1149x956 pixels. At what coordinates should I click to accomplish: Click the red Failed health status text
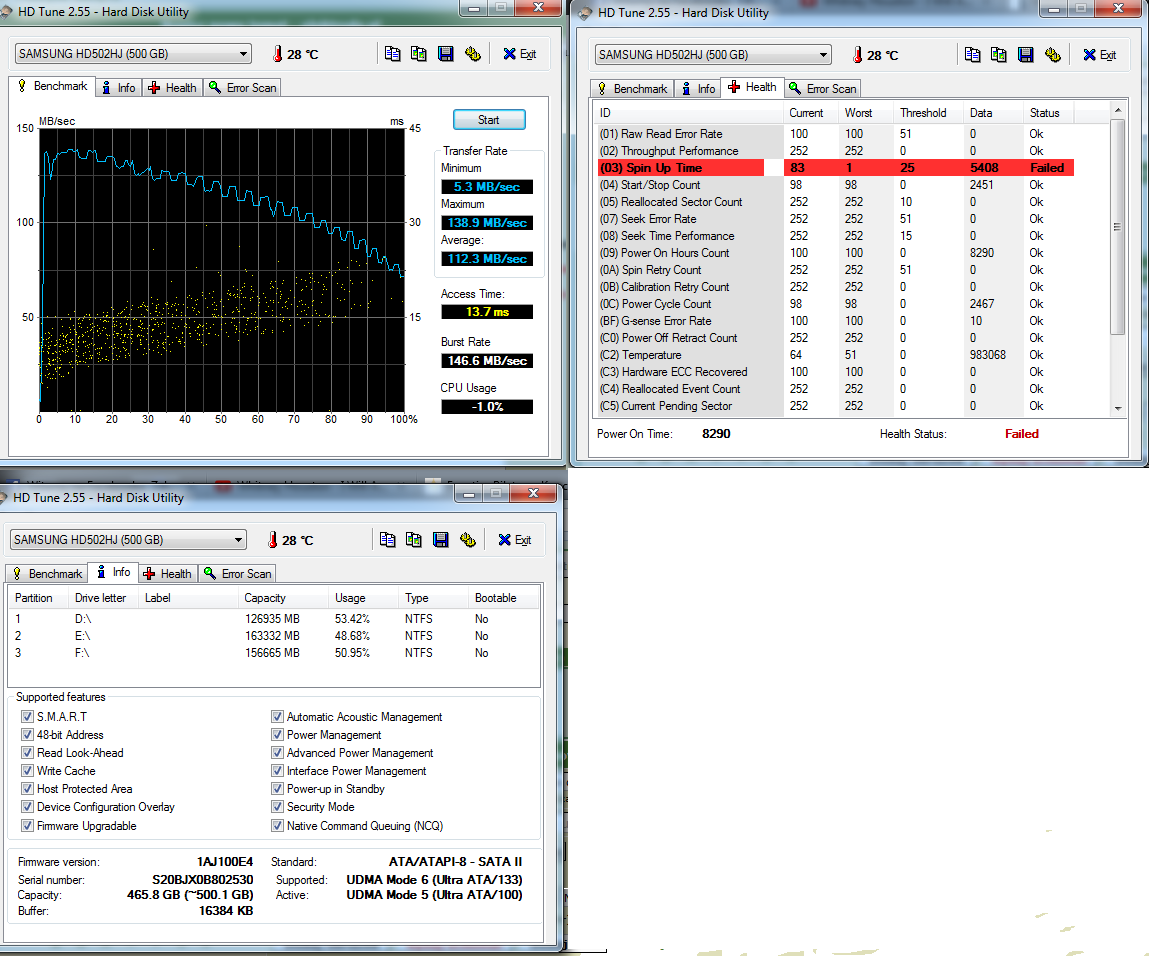[x=1021, y=434]
